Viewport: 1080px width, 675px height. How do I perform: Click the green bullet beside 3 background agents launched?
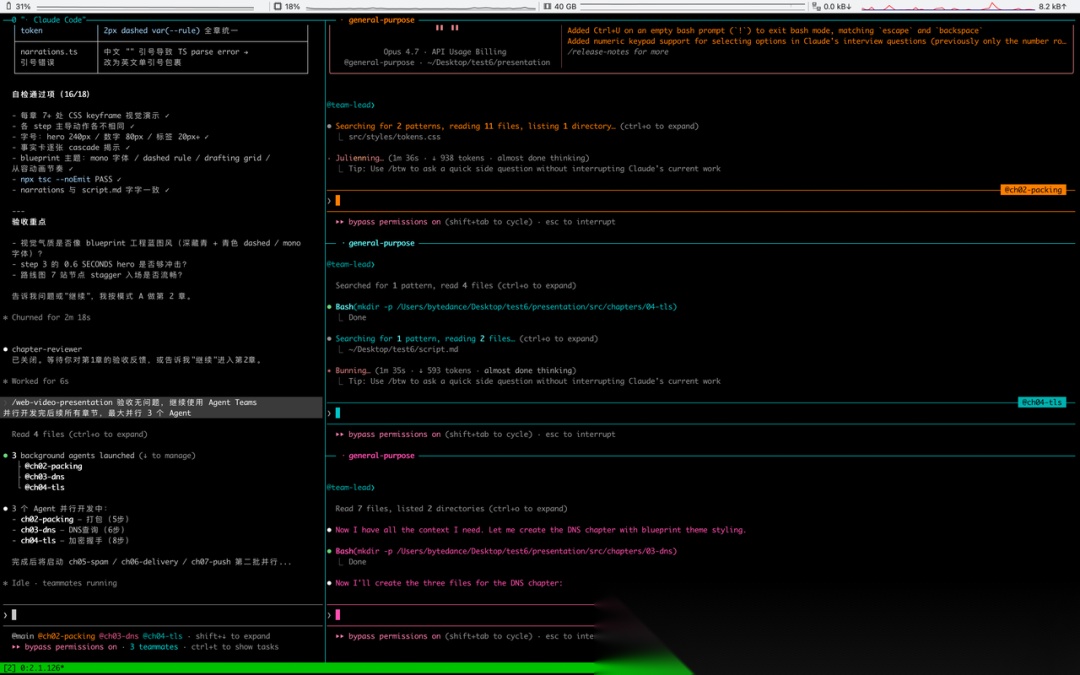coord(6,455)
